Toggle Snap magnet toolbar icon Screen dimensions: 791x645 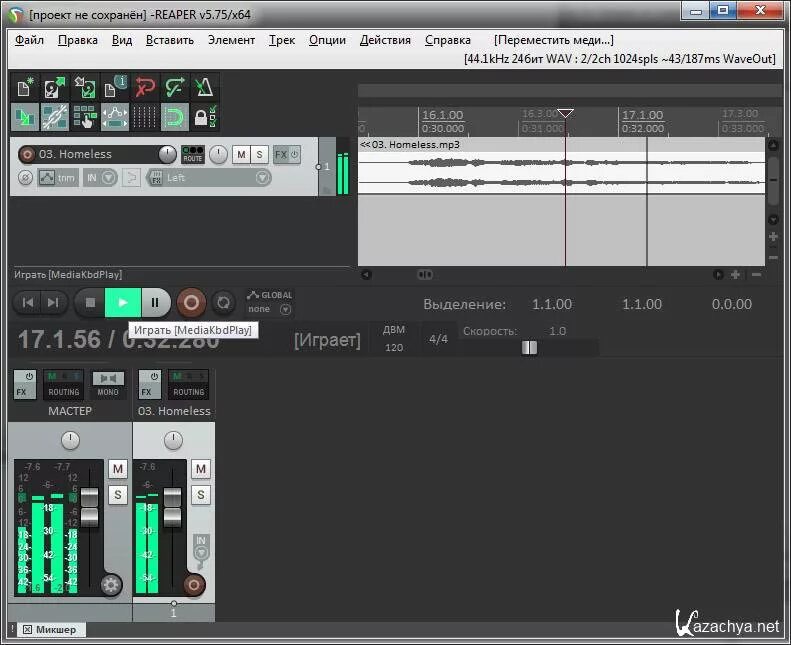pyautogui.click(x=175, y=117)
